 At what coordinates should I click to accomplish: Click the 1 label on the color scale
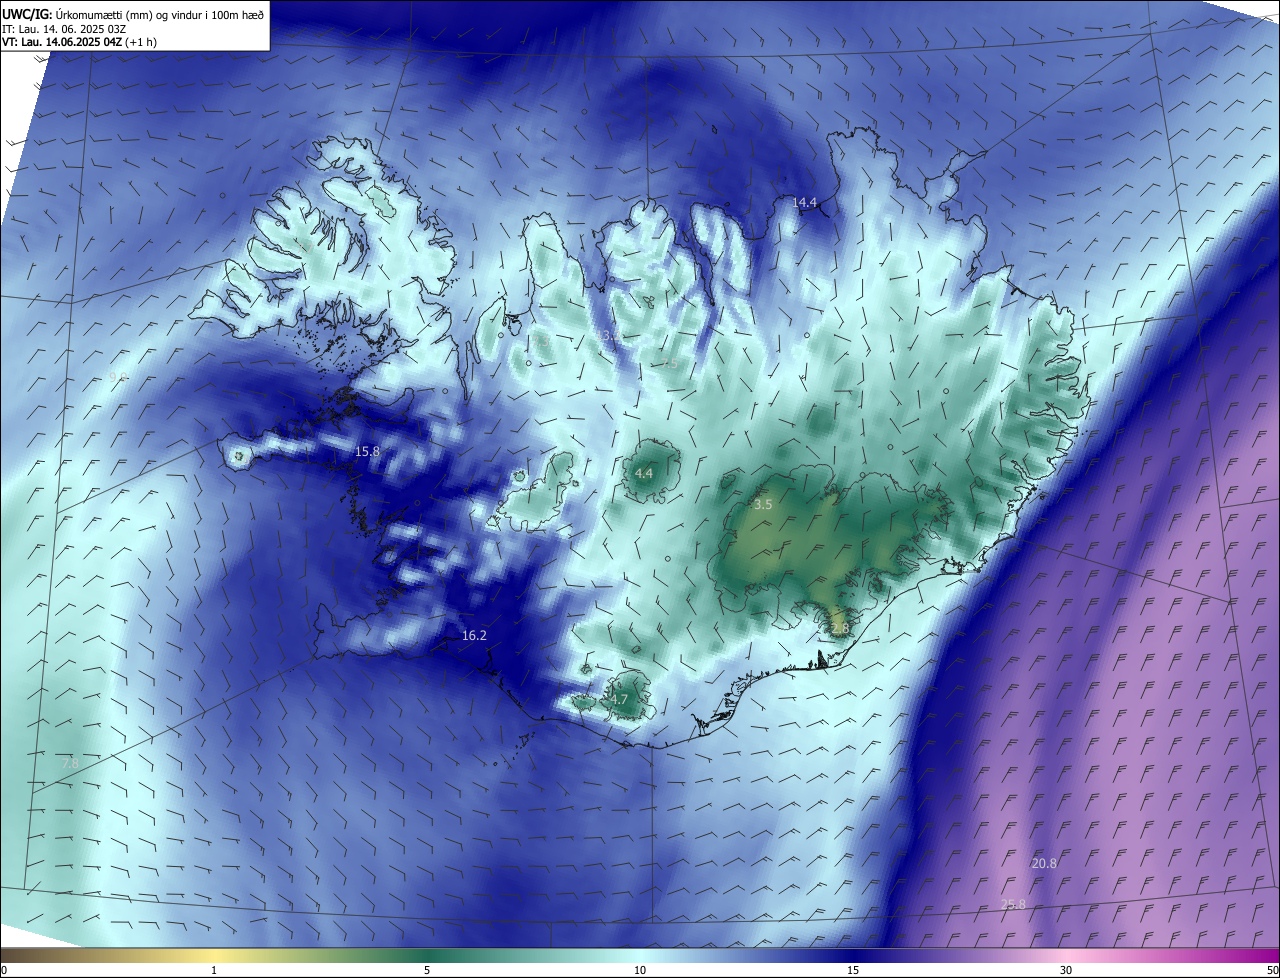(x=214, y=971)
